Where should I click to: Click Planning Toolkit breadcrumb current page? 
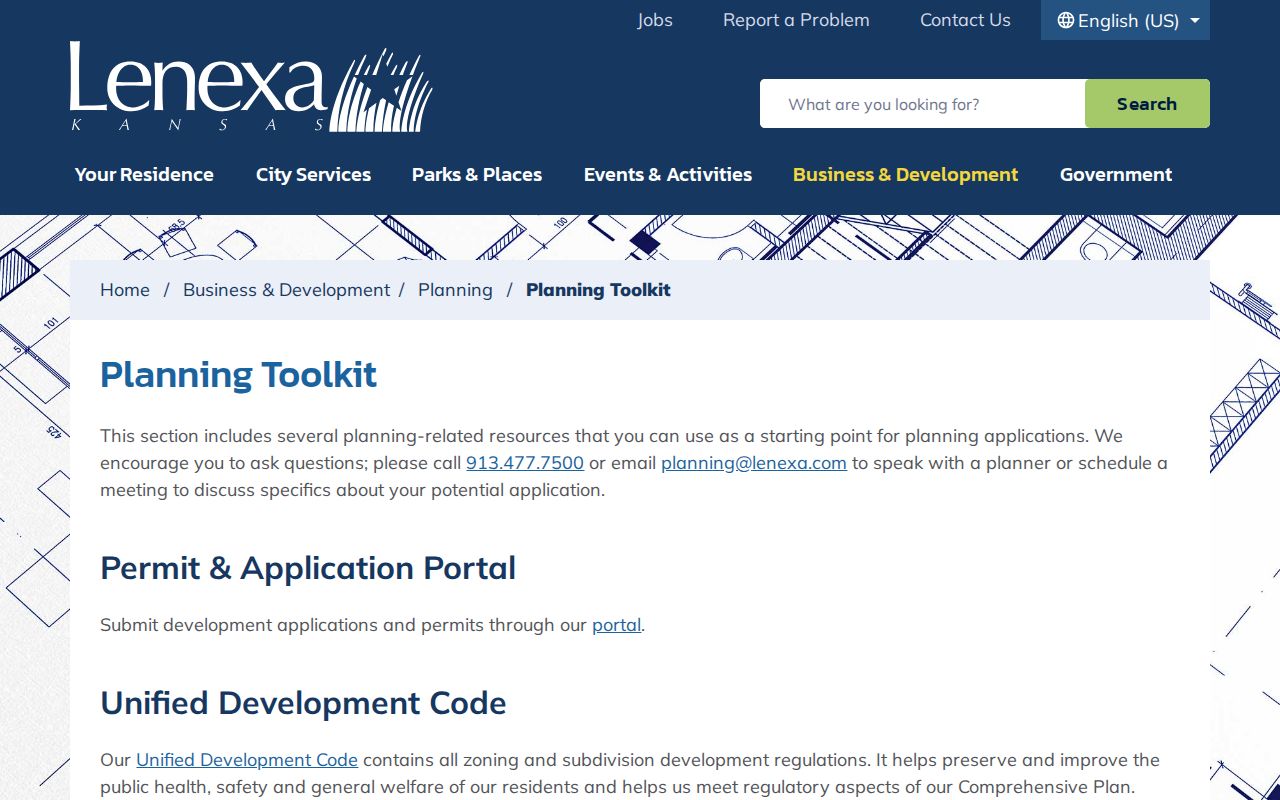tap(598, 290)
